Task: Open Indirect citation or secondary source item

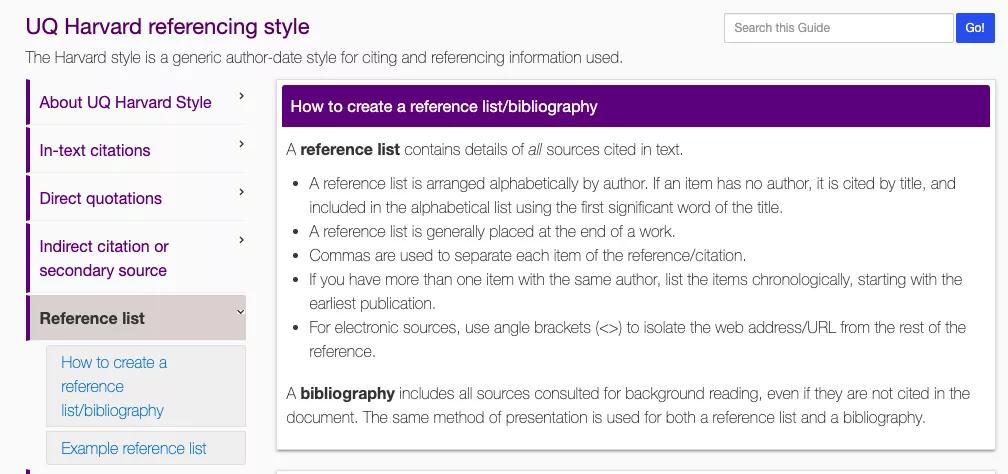Action: point(104,258)
